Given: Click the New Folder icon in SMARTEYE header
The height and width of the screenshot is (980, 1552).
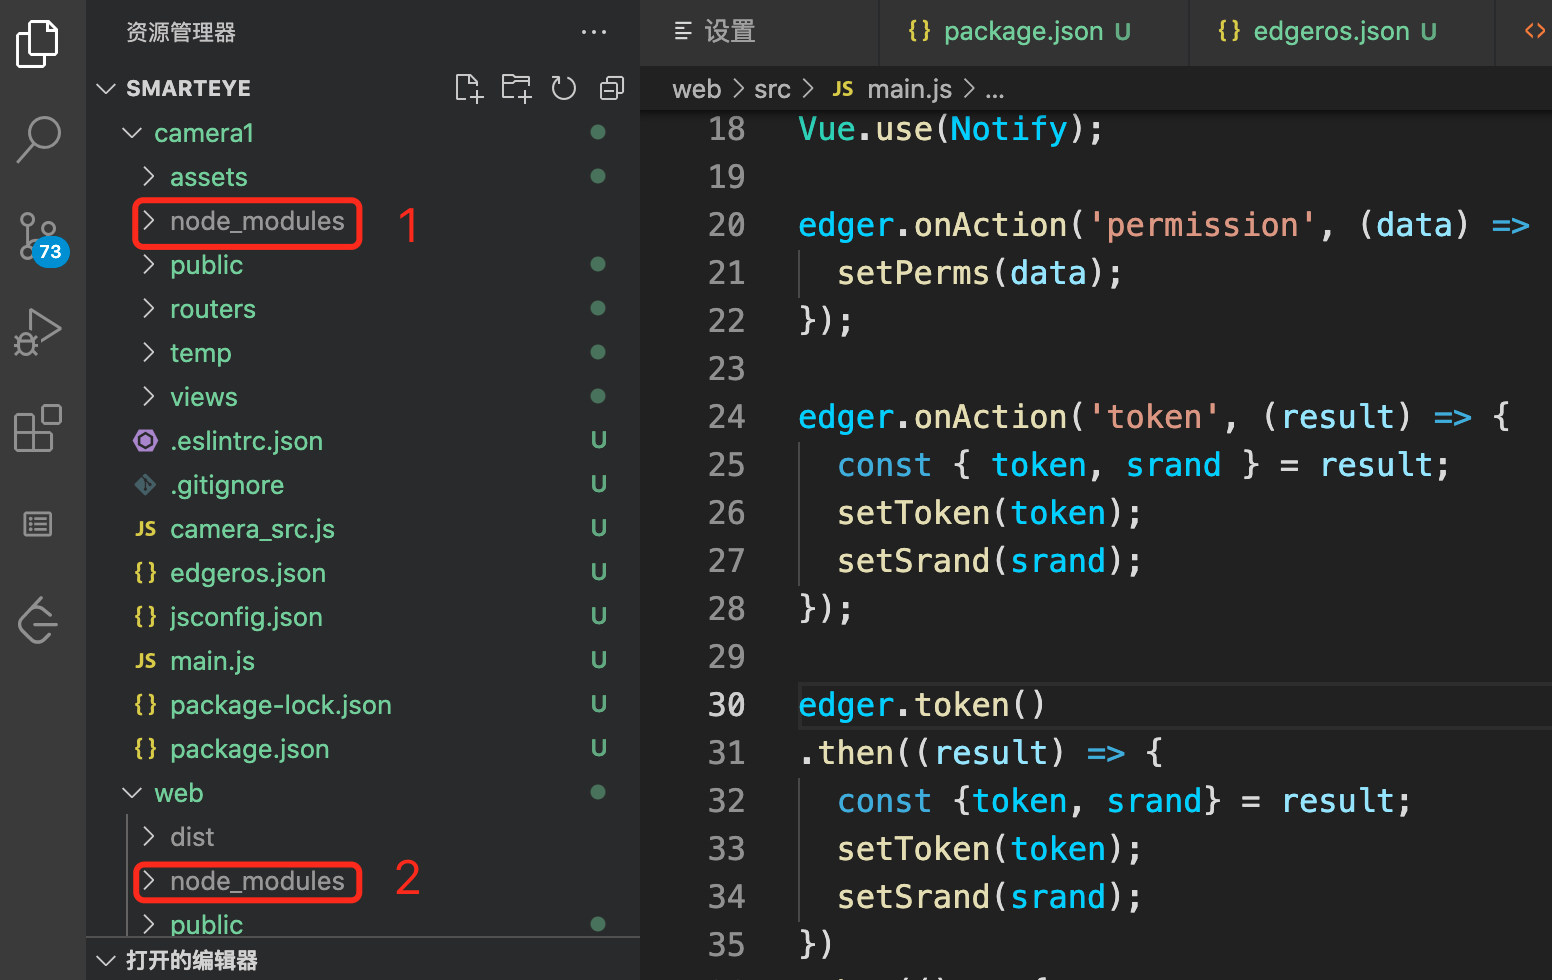Looking at the screenshot, I should point(516,88).
